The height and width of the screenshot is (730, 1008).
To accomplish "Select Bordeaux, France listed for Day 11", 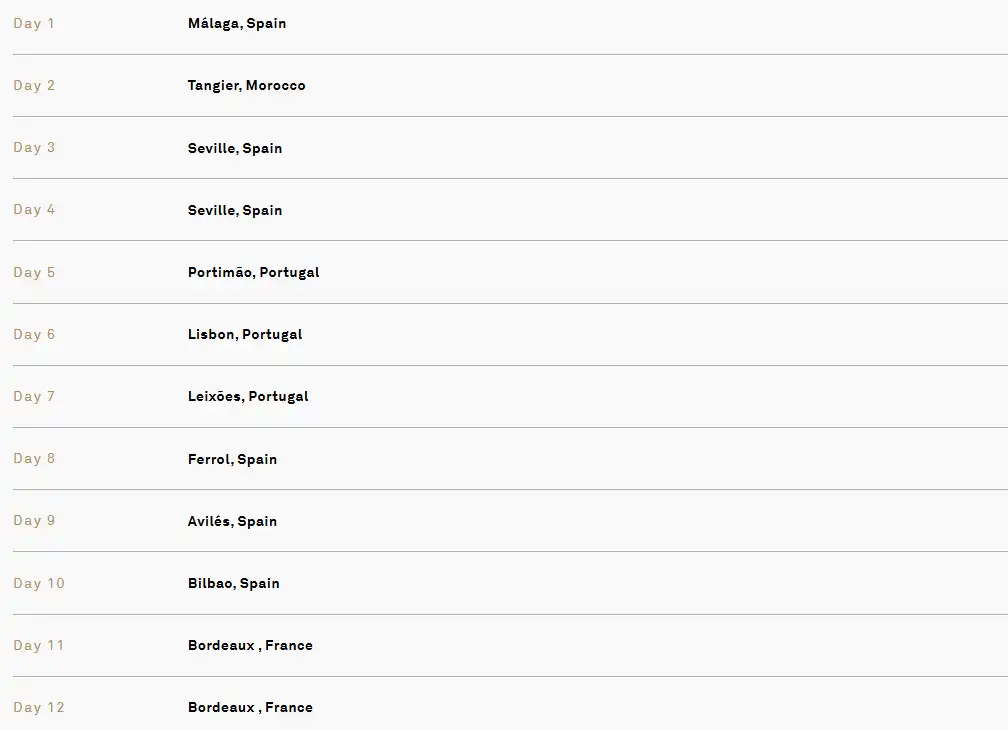I will click(250, 645).
